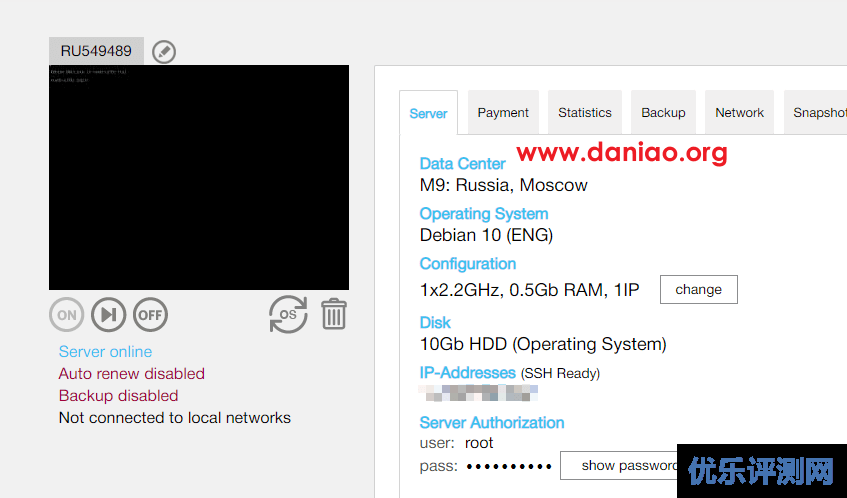Click the IP-Addresses heading

coord(468,373)
